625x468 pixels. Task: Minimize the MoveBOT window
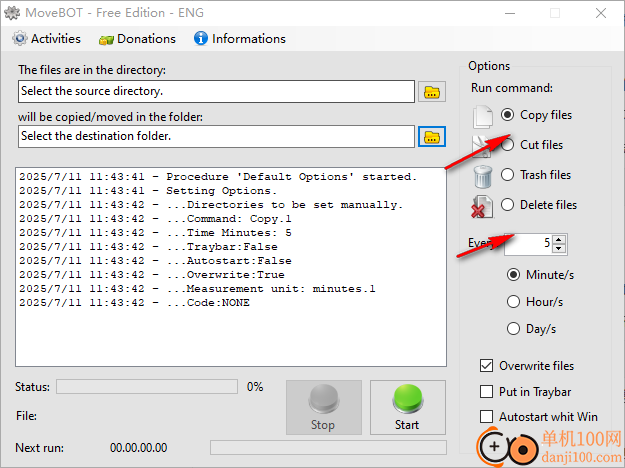tap(510, 13)
